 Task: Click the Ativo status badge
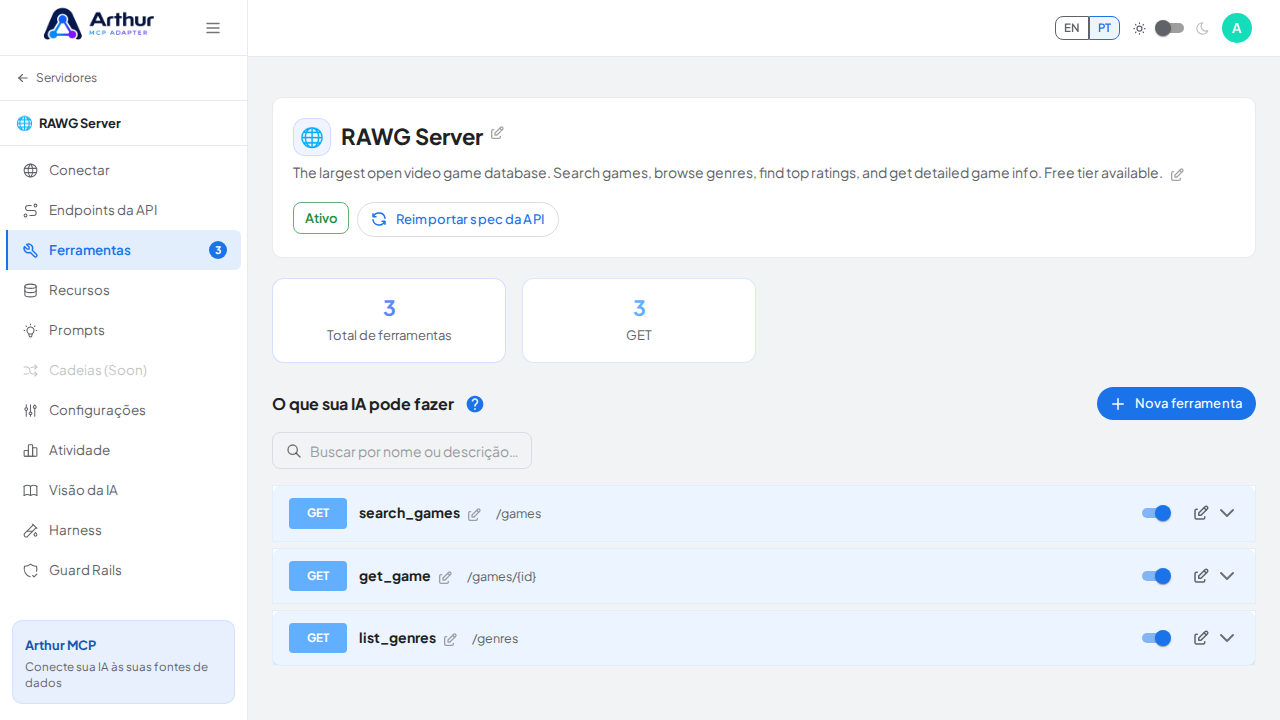tap(321, 218)
